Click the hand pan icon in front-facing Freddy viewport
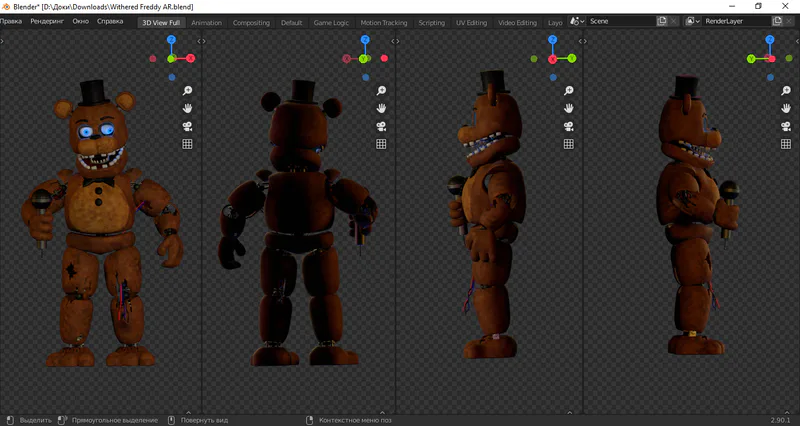Image resolution: width=800 pixels, height=426 pixels. point(187,108)
